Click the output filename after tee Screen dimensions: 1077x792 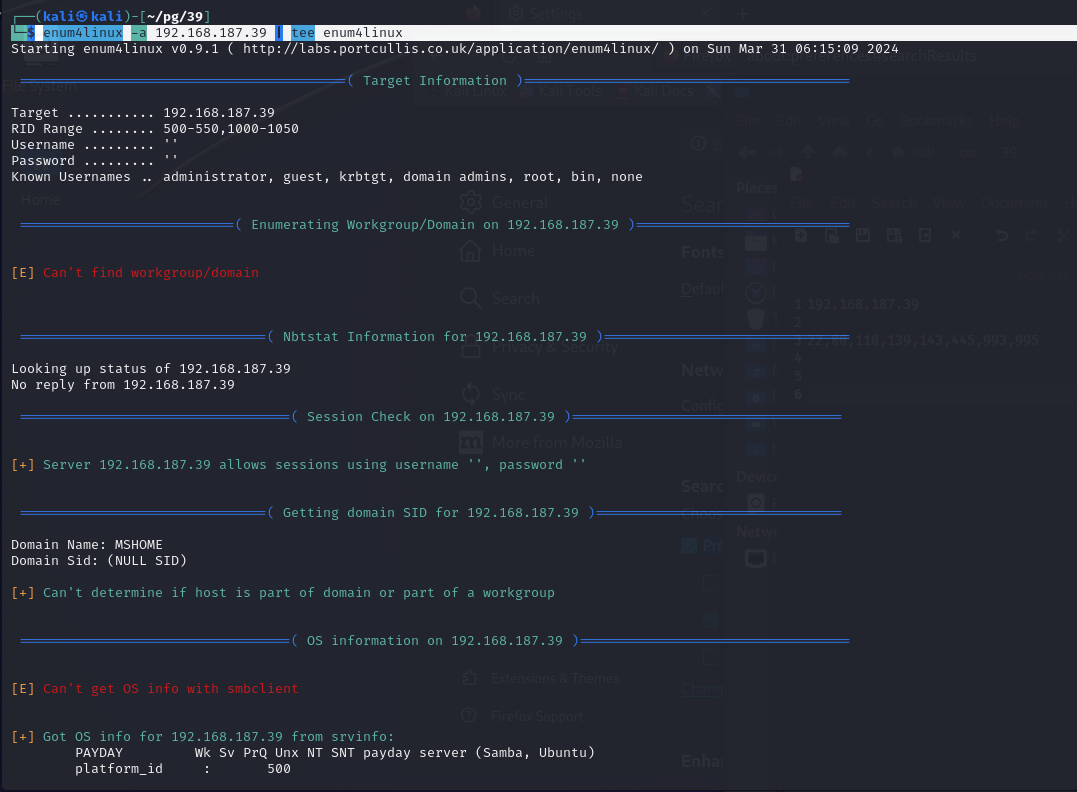click(x=363, y=32)
